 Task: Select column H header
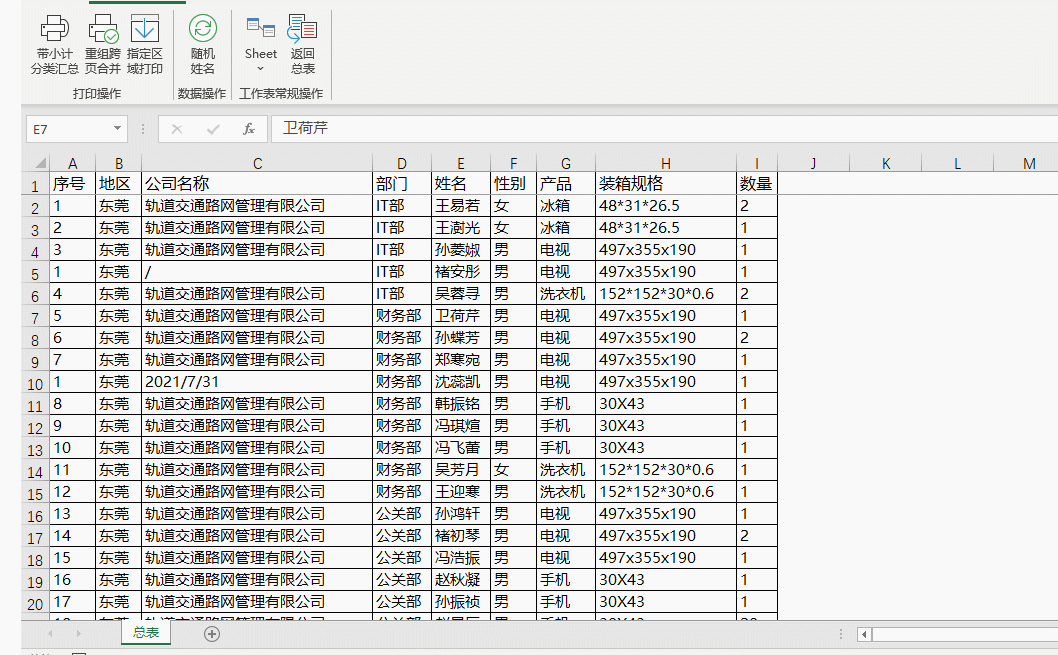click(x=665, y=163)
